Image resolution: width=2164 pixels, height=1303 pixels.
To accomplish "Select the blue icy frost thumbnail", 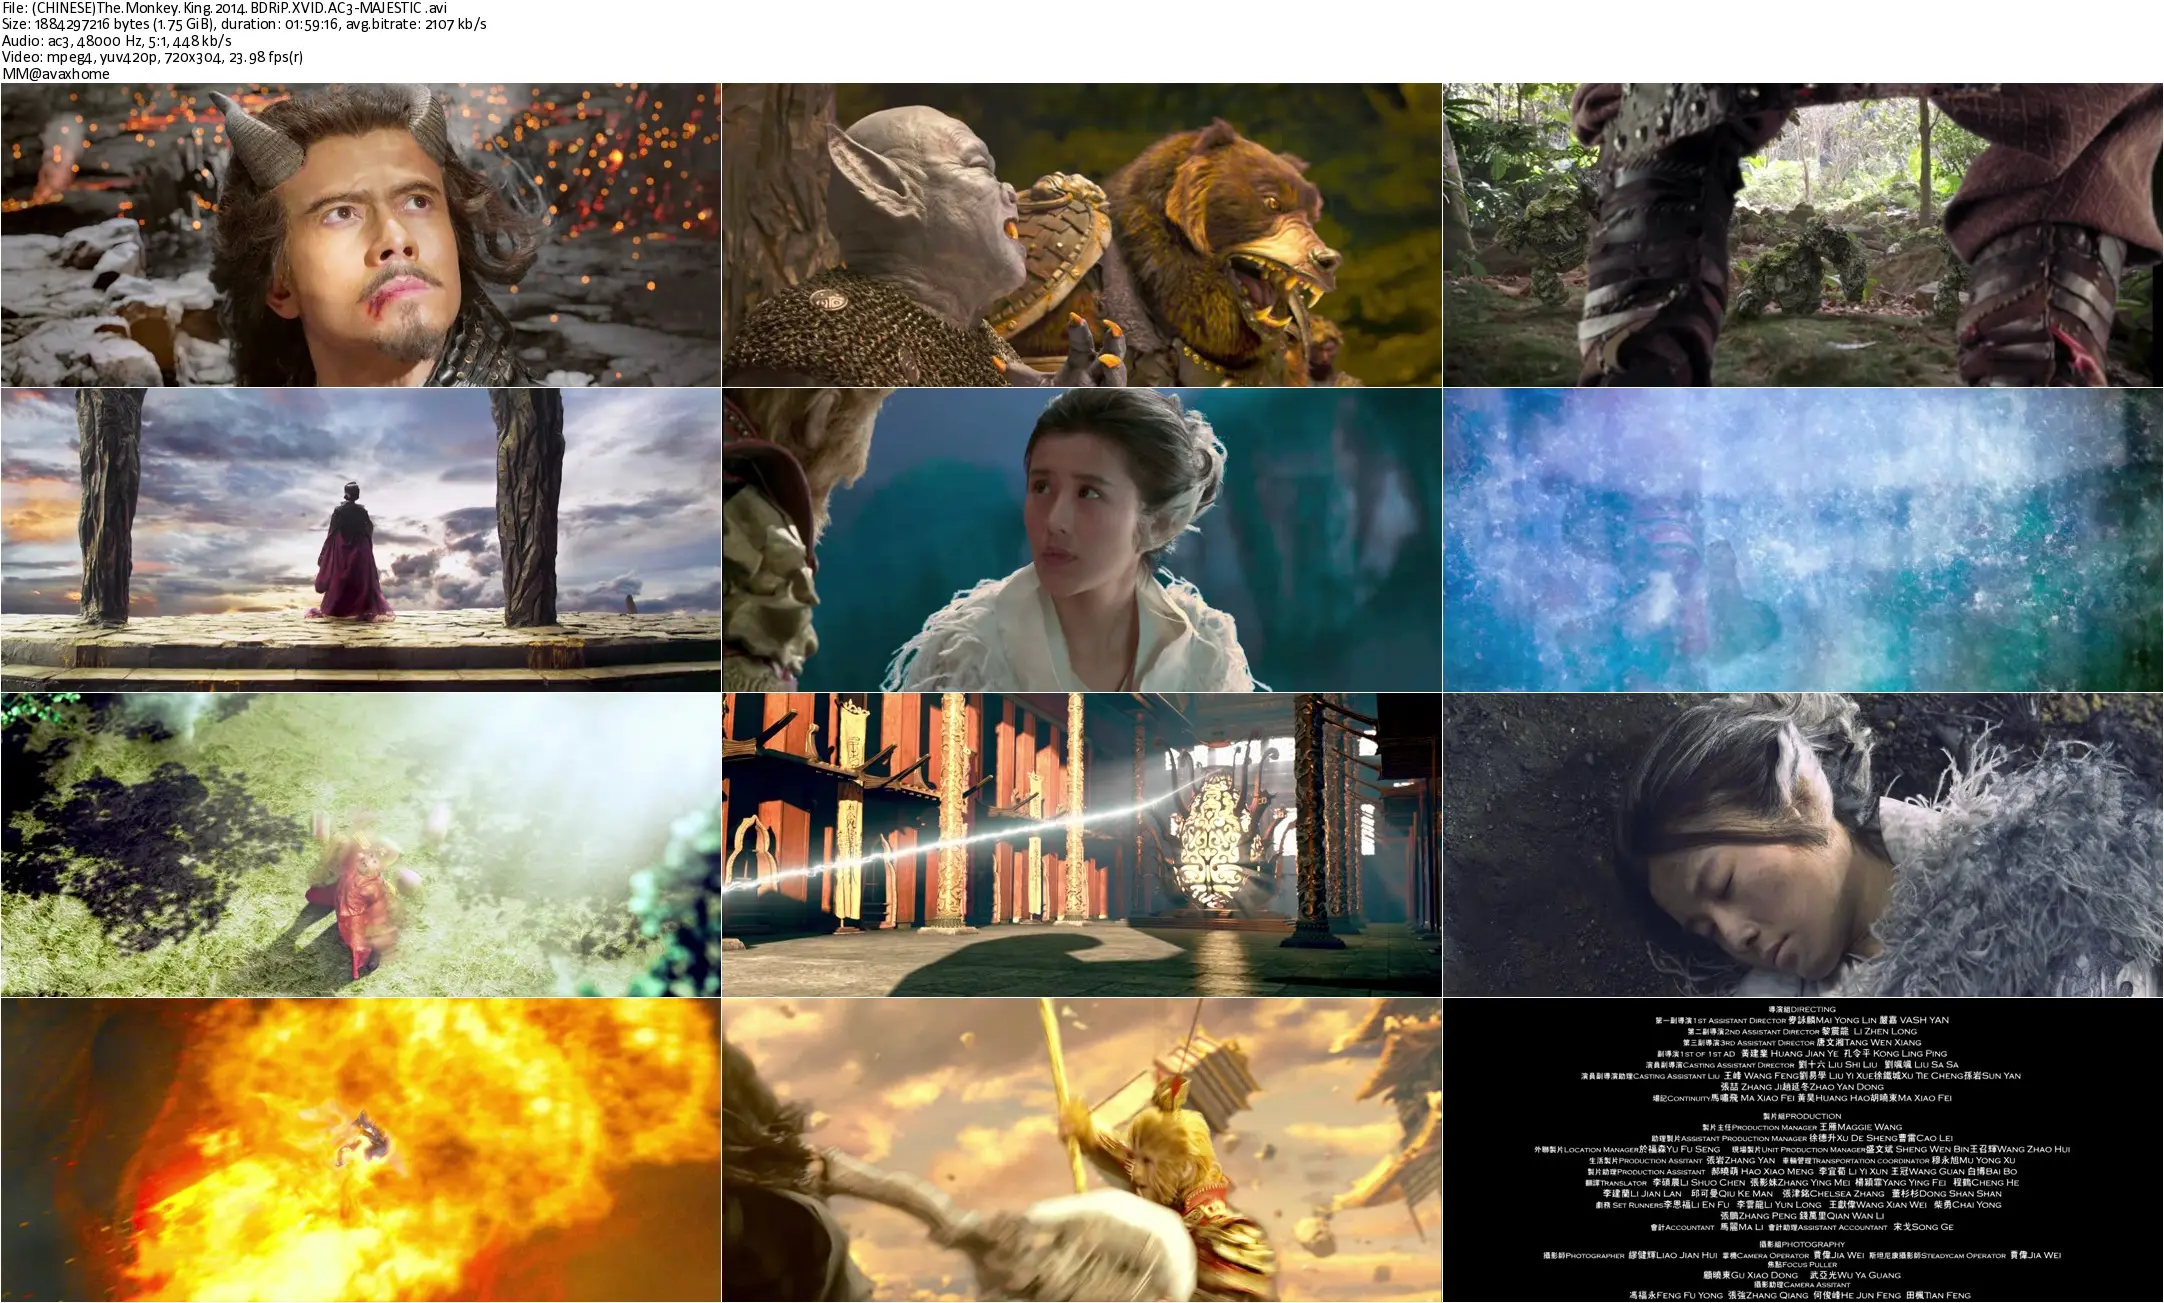I will (x=1803, y=540).
